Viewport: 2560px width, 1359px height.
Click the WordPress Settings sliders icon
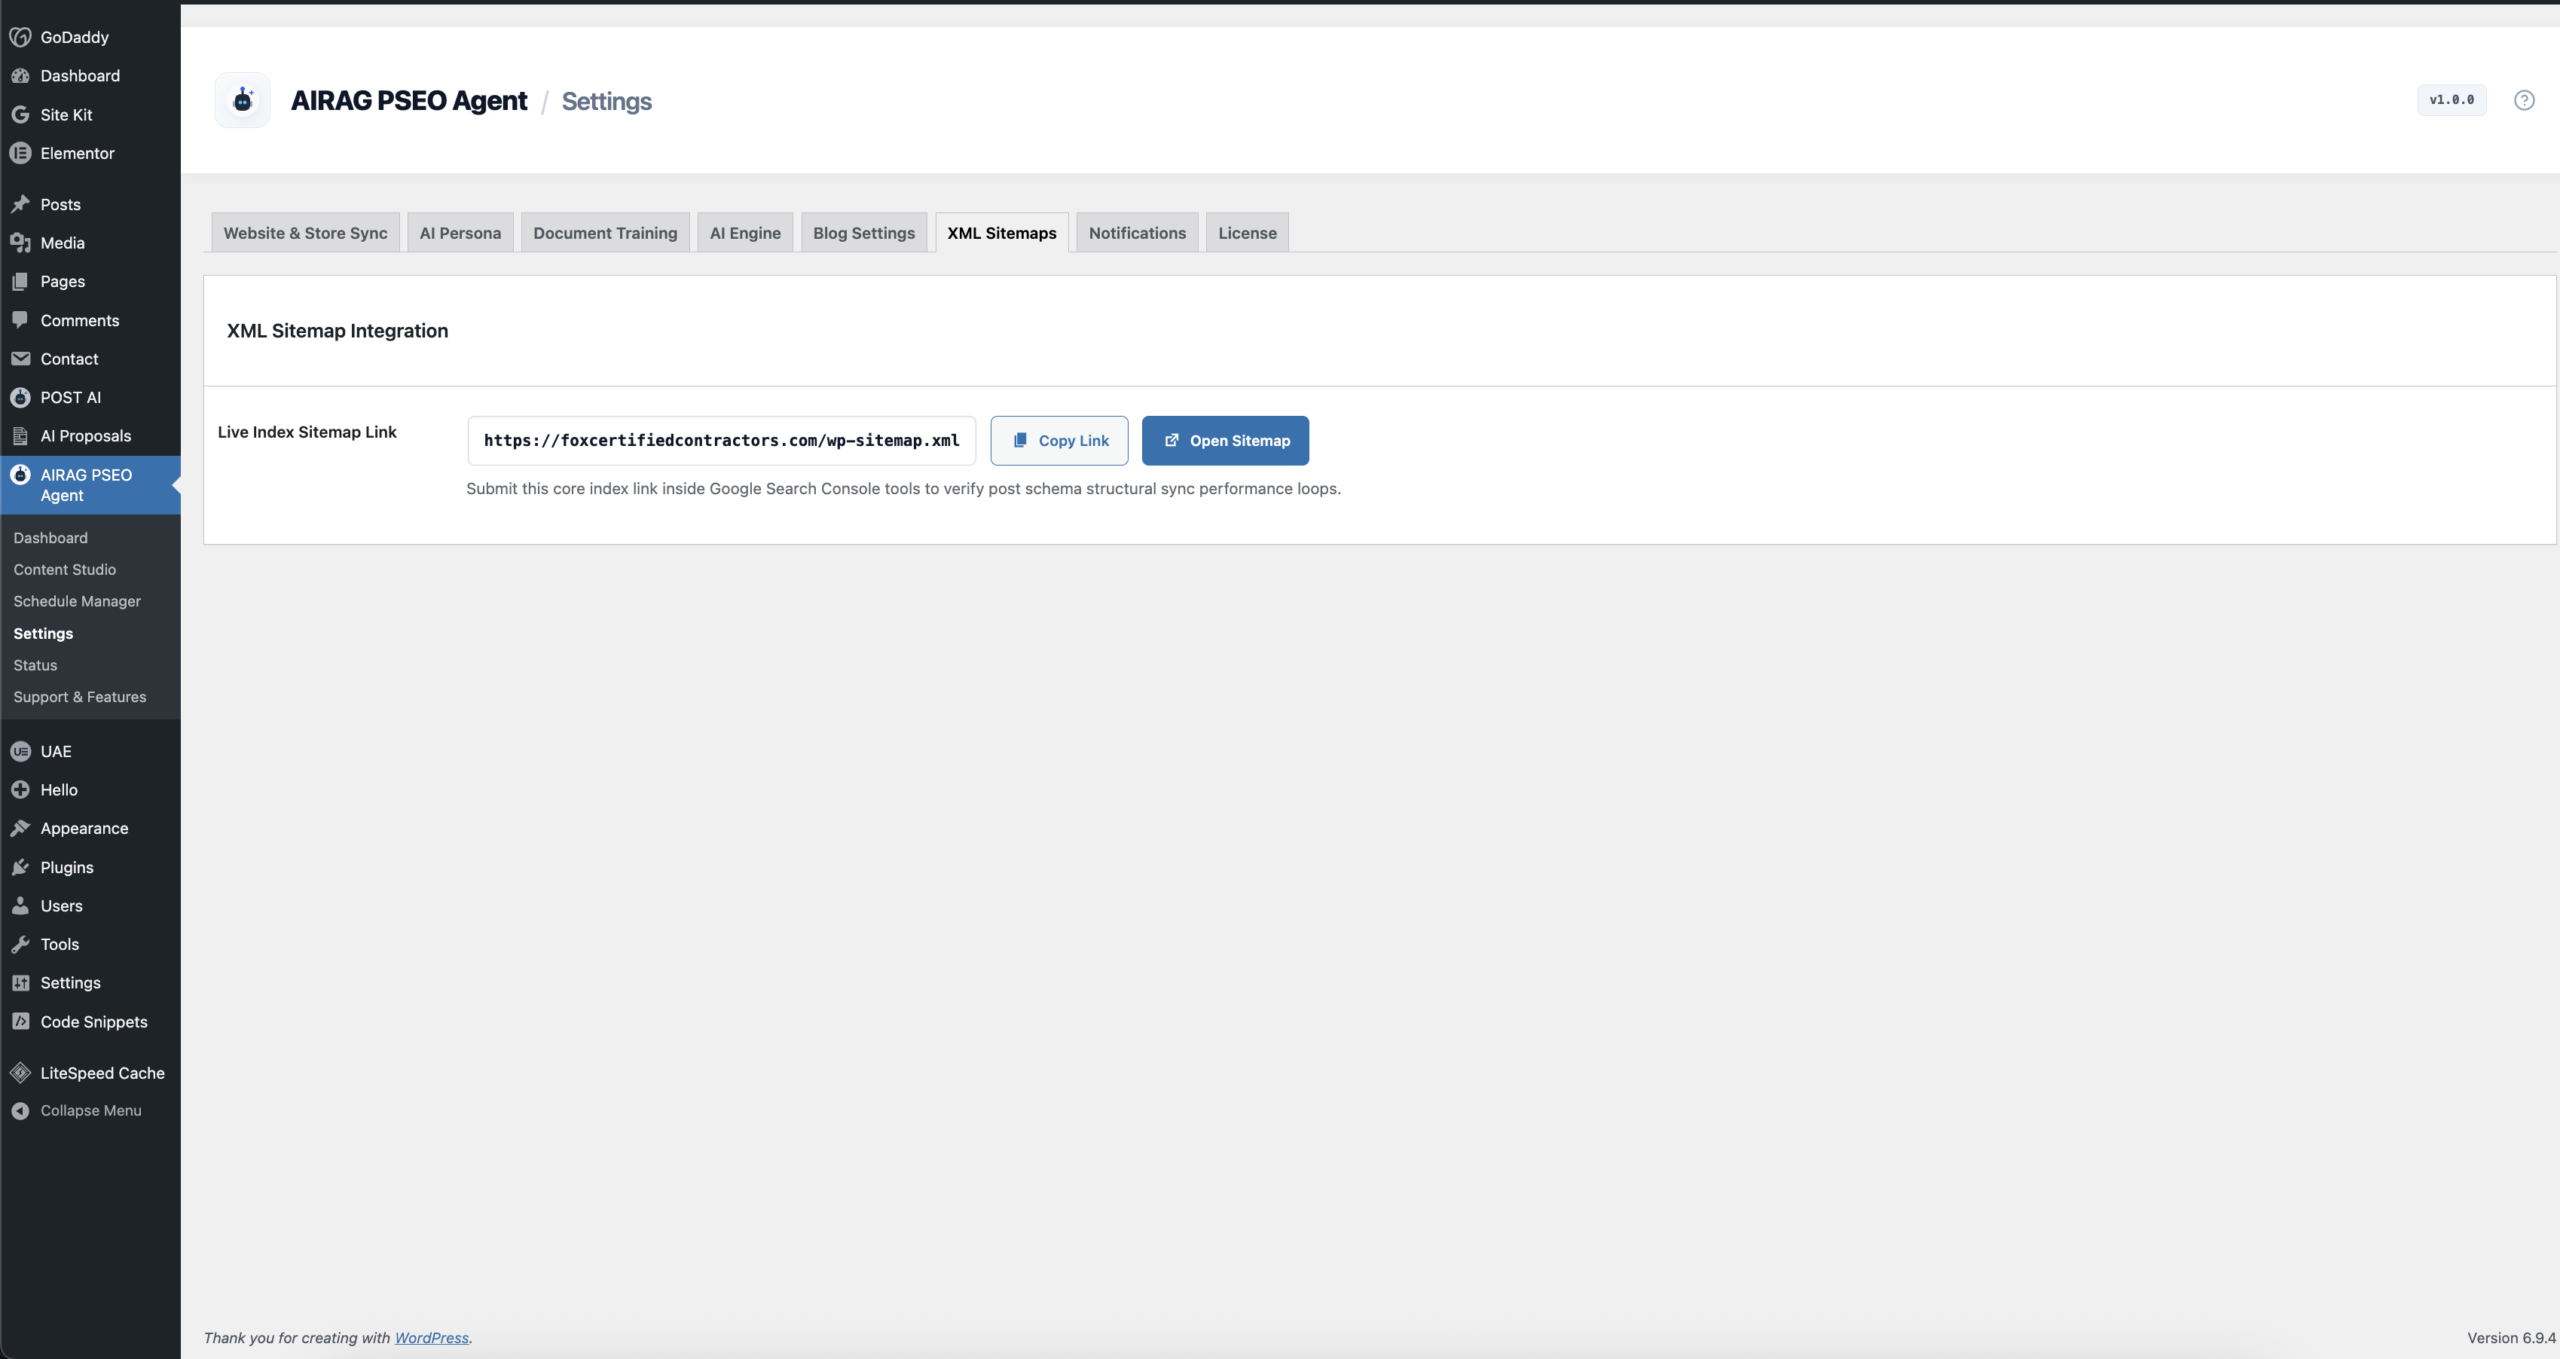[x=20, y=983]
